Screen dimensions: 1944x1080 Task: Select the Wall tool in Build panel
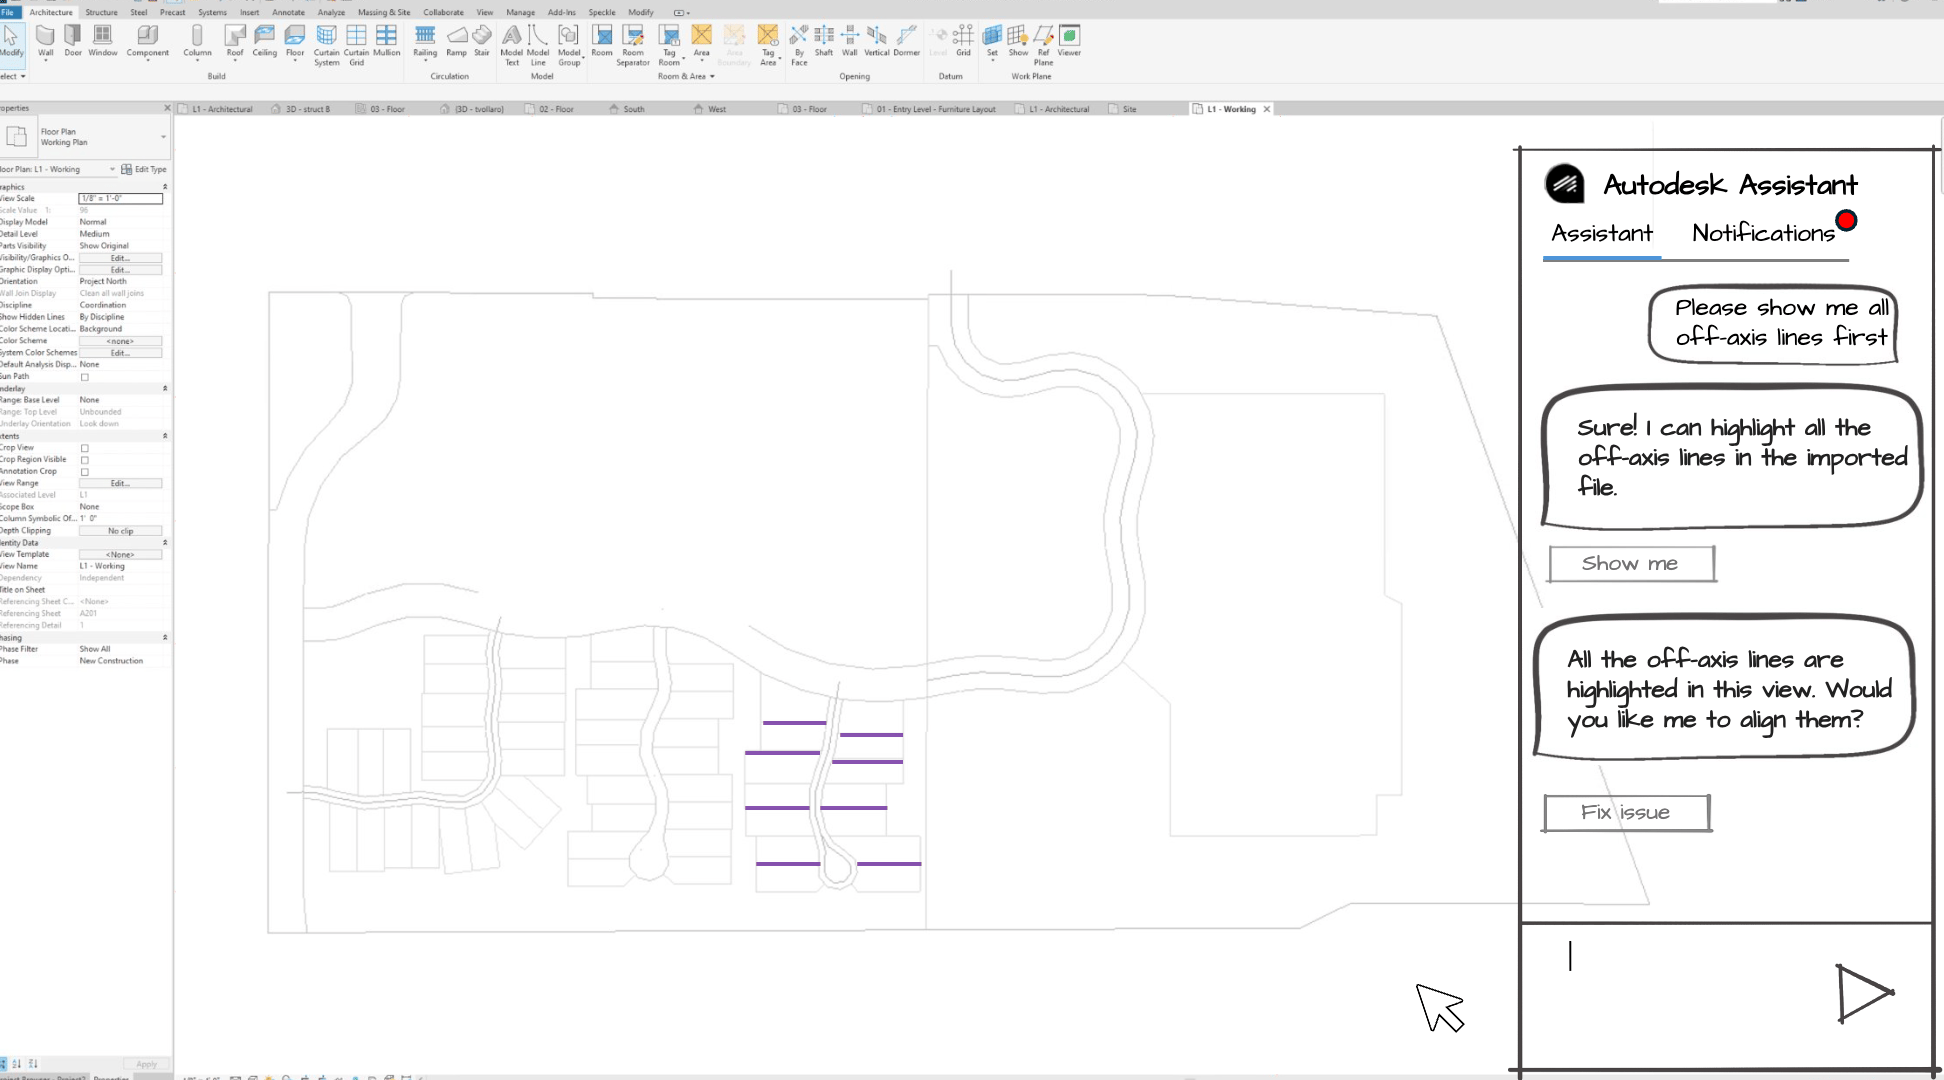46,41
